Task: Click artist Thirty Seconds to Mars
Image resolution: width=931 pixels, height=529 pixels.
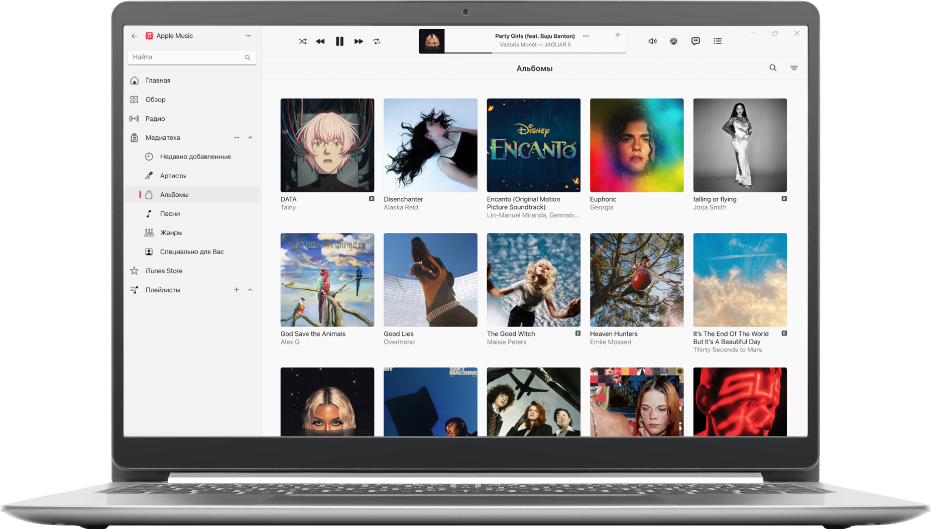Action: pos(727,350)
